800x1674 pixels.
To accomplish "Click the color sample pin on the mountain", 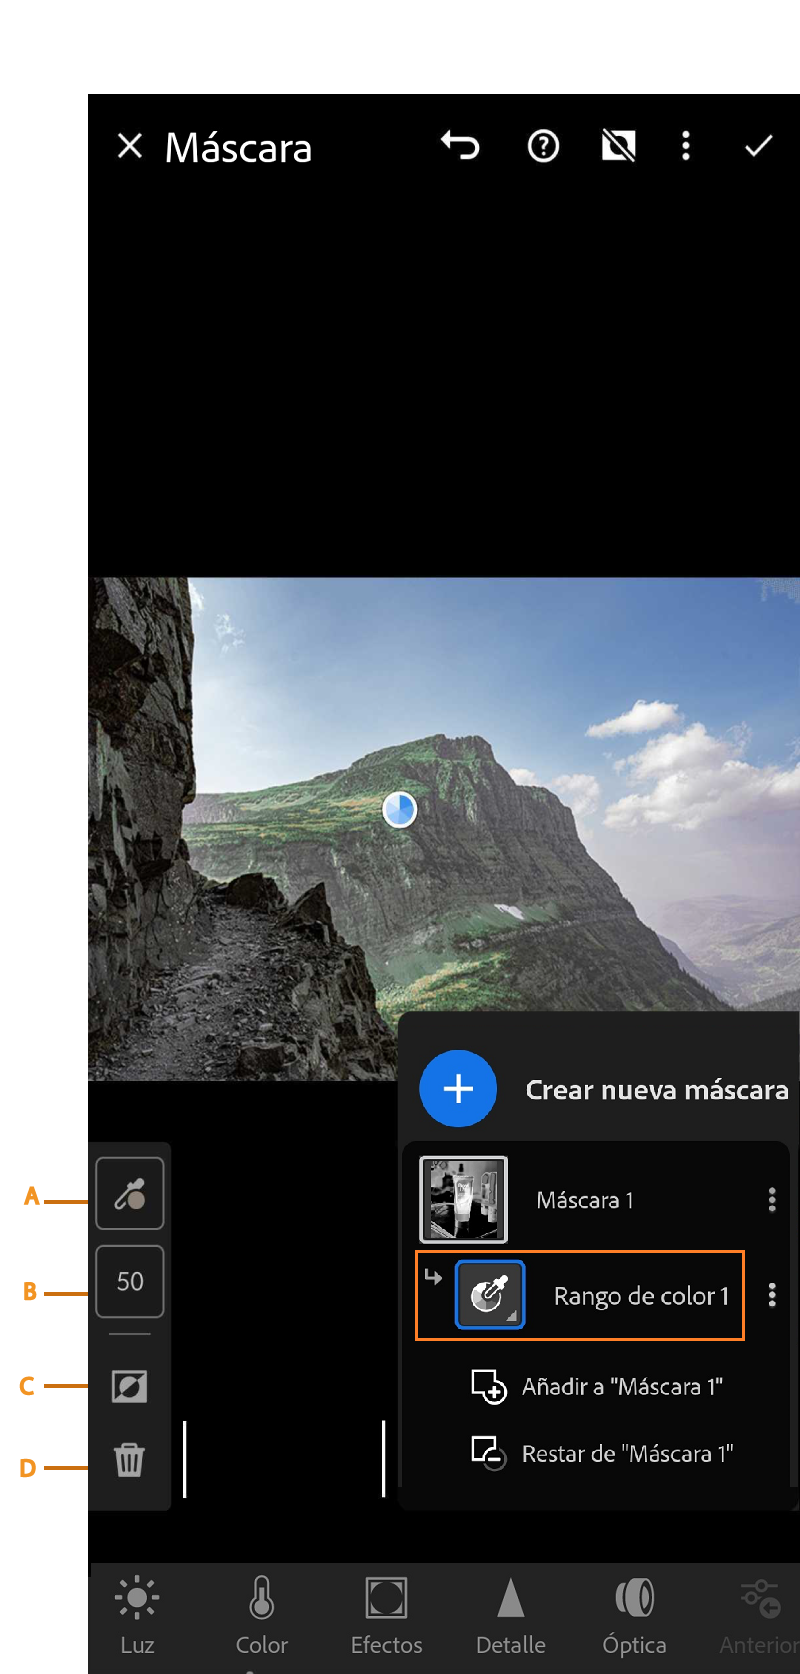I will [400, 810].
